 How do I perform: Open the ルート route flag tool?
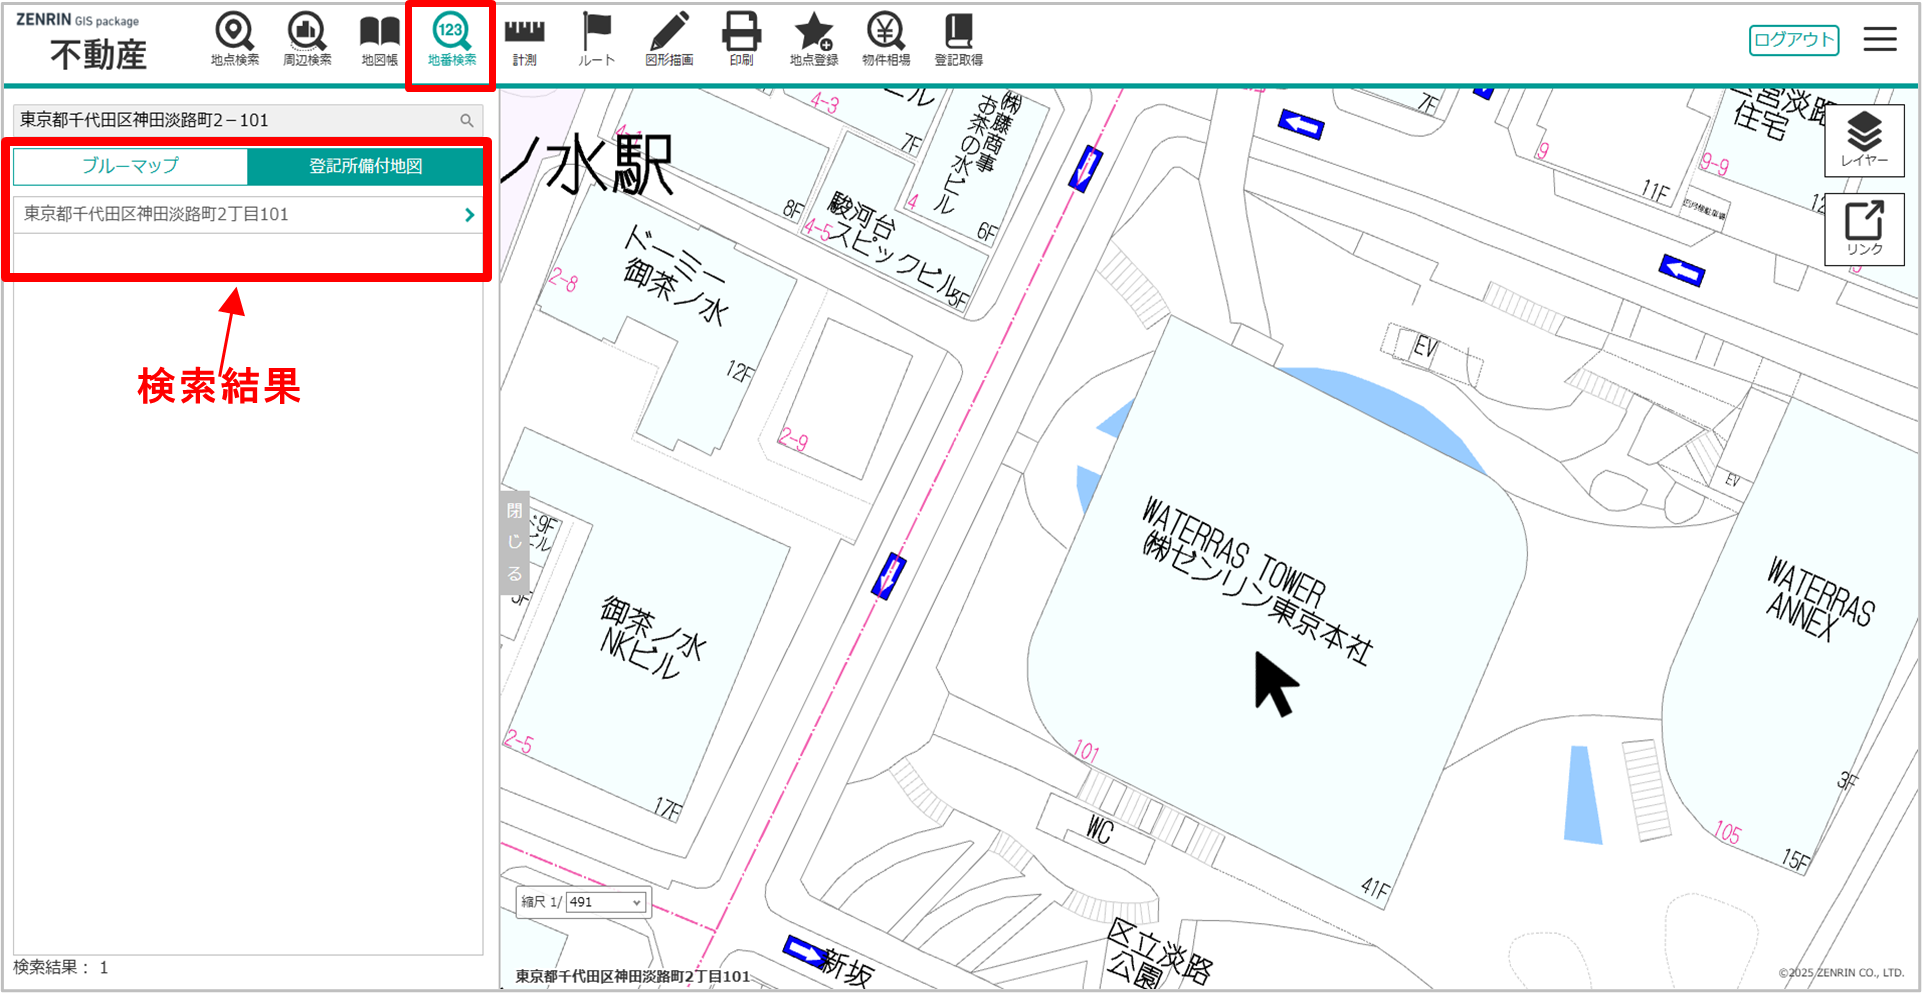[596, 40]
